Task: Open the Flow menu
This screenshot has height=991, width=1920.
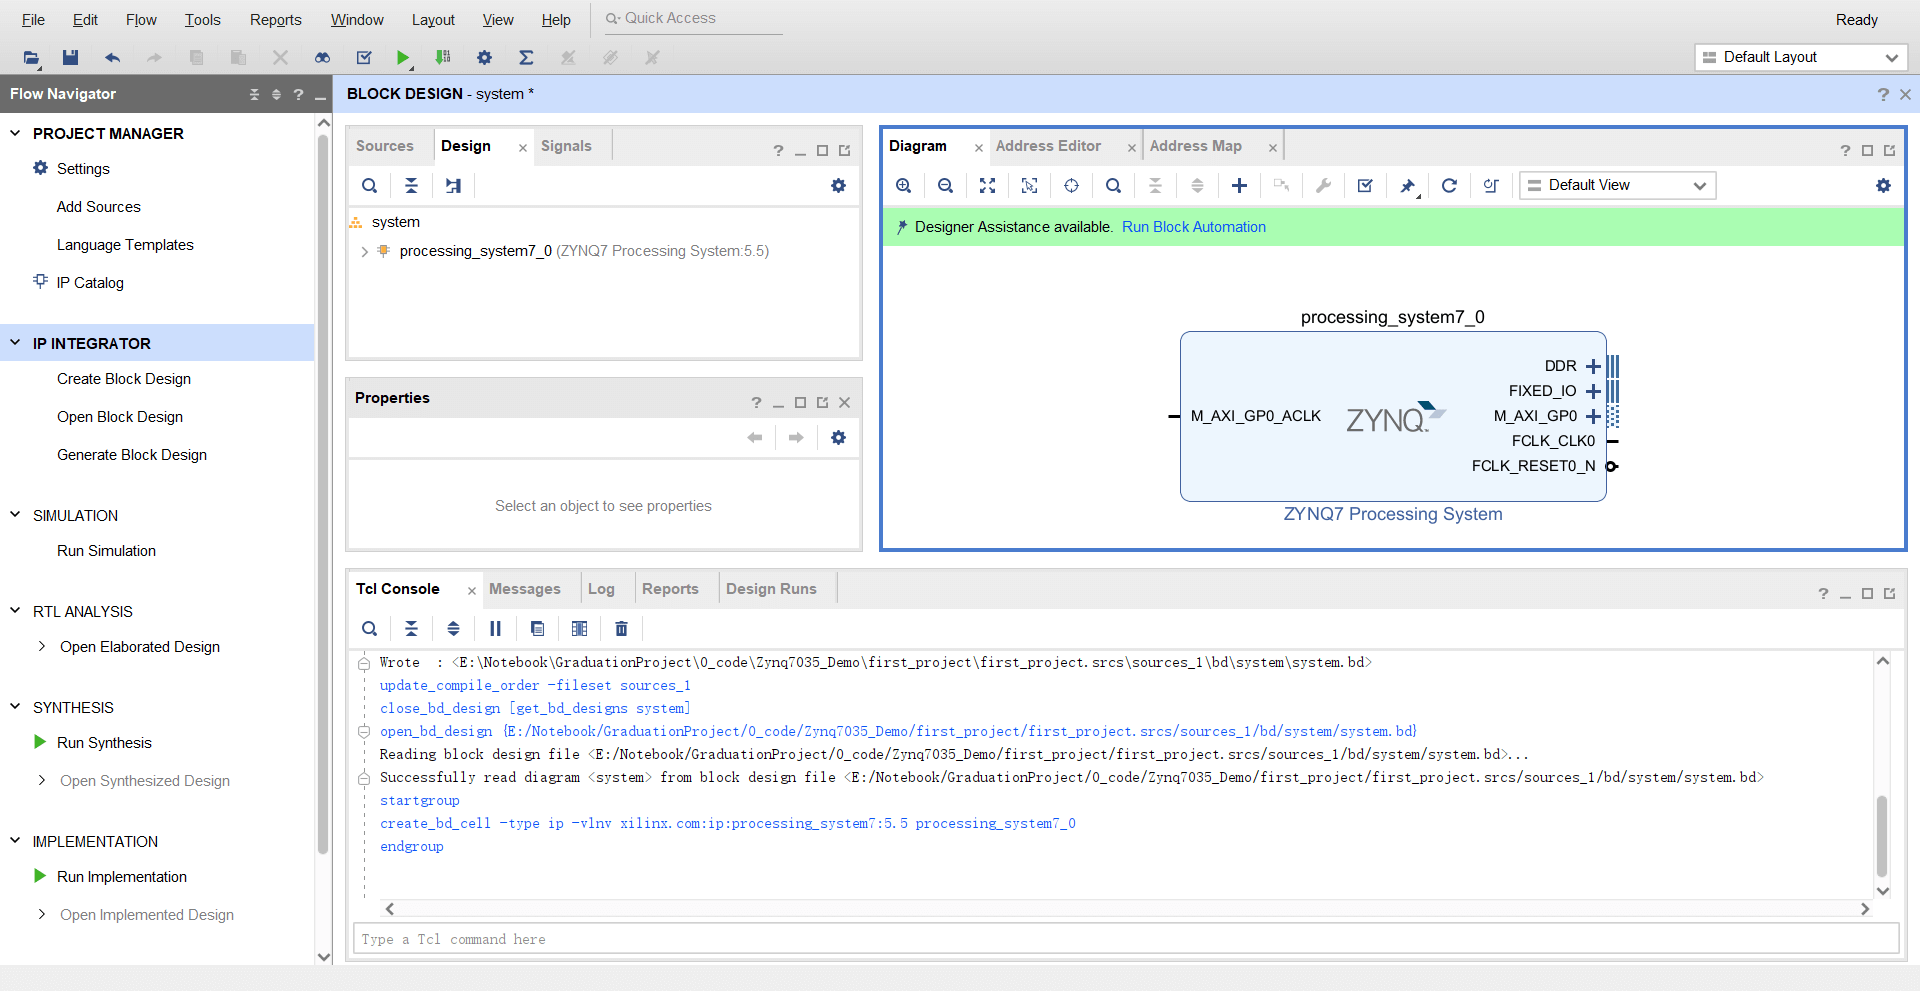Action: (141, 20)
